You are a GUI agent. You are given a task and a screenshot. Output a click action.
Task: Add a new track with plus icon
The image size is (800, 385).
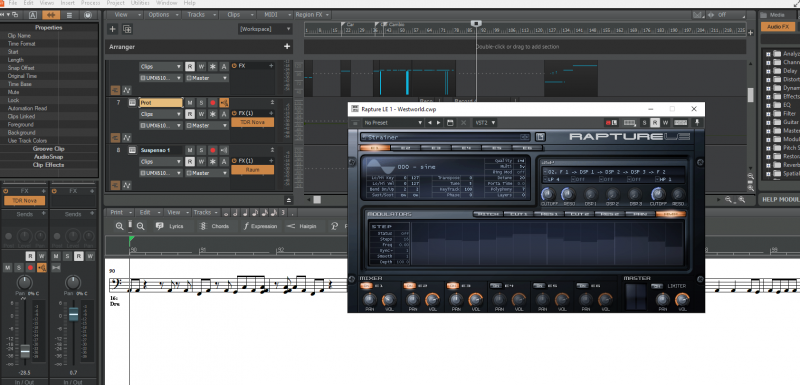click(112, 29)
